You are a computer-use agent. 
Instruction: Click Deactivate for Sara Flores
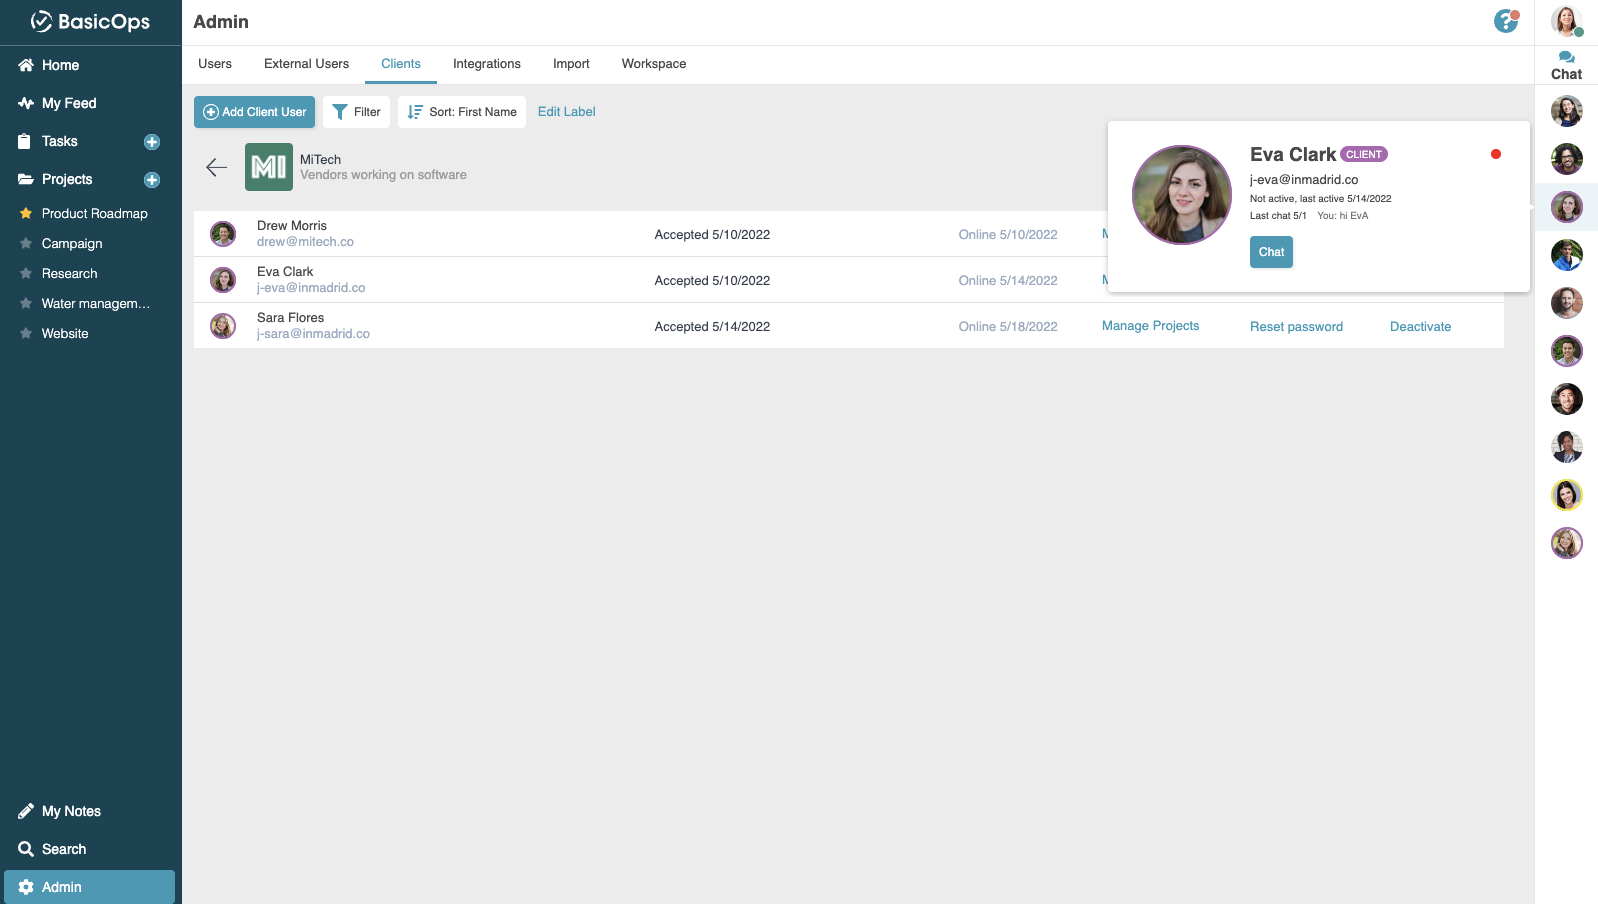point(1420,327)
